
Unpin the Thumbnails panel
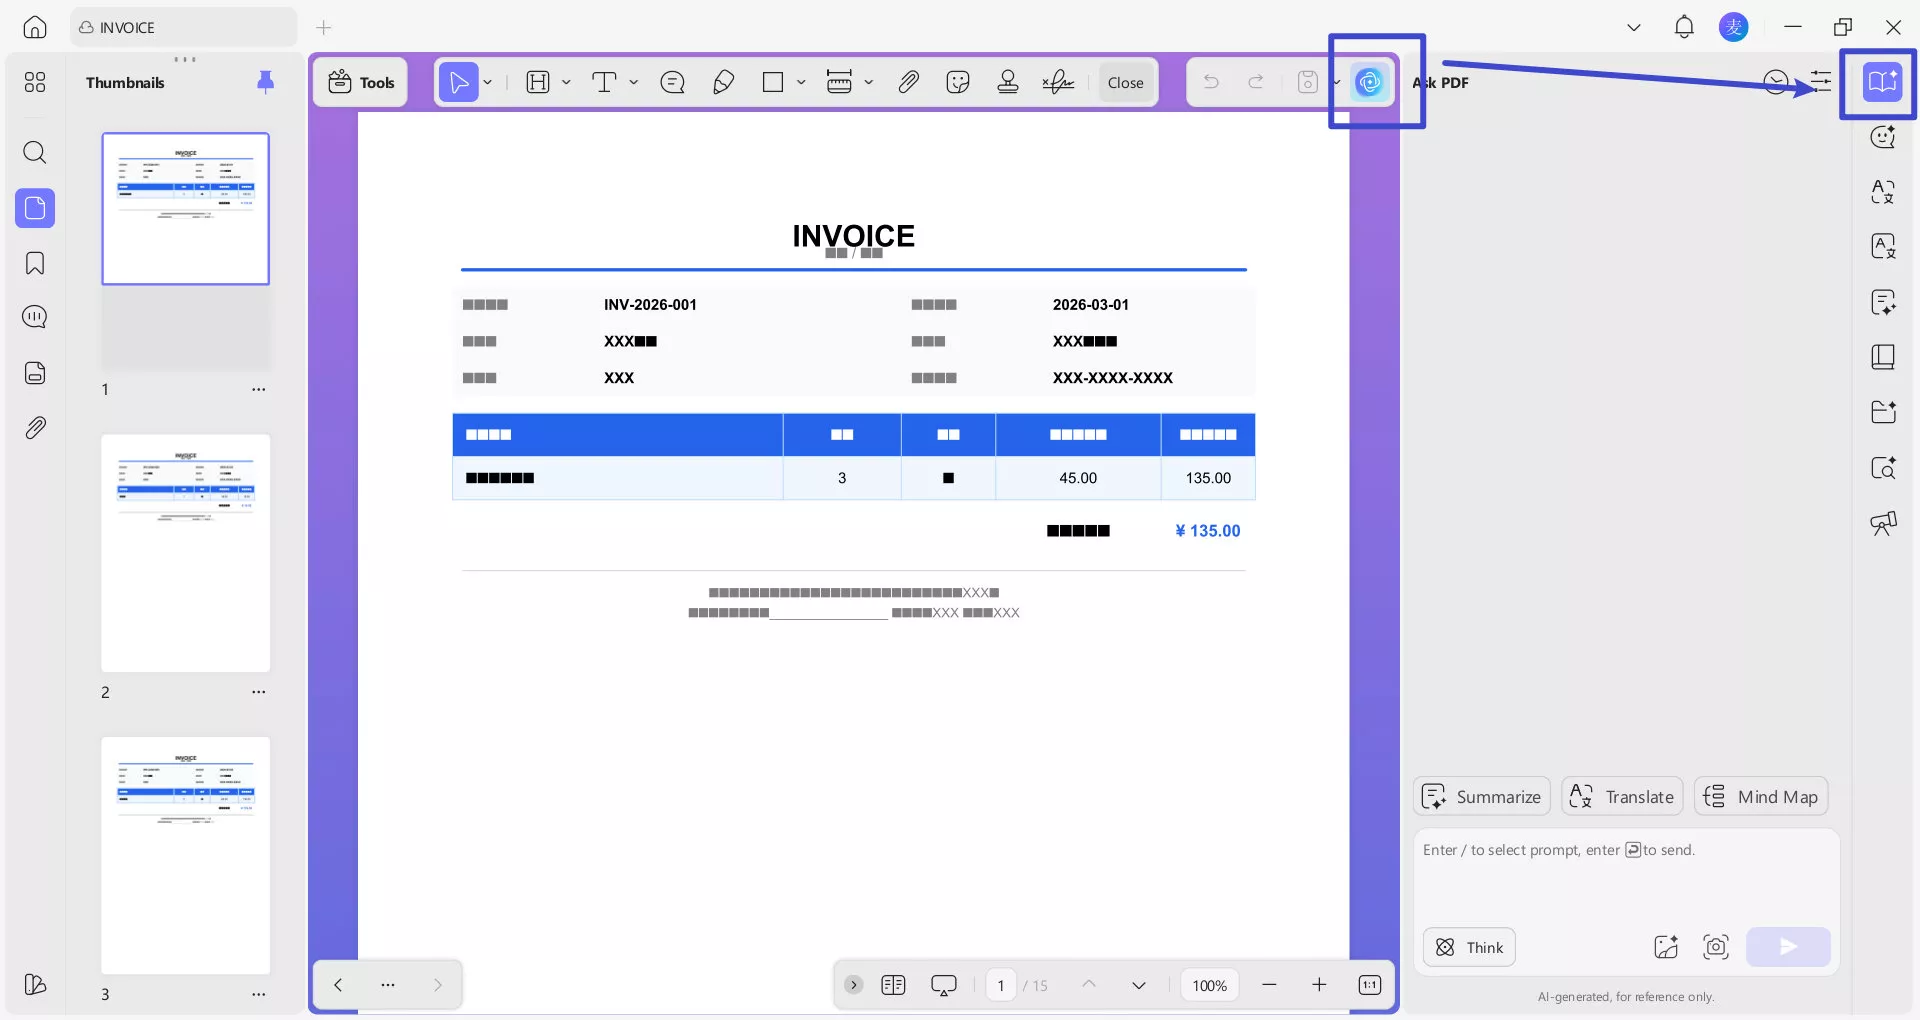265,82
